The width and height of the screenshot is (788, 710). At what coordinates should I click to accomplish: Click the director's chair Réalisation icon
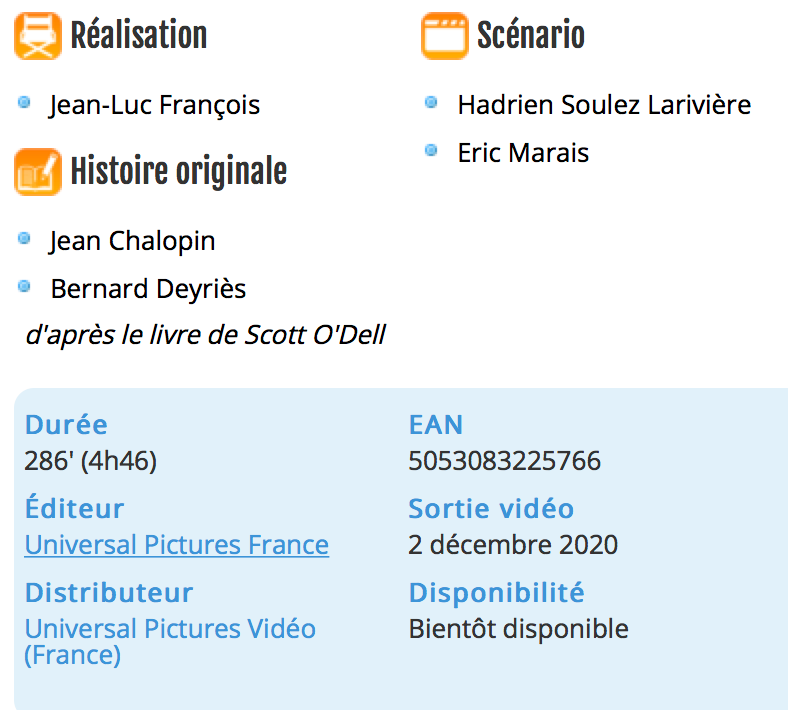coord(37,36)
